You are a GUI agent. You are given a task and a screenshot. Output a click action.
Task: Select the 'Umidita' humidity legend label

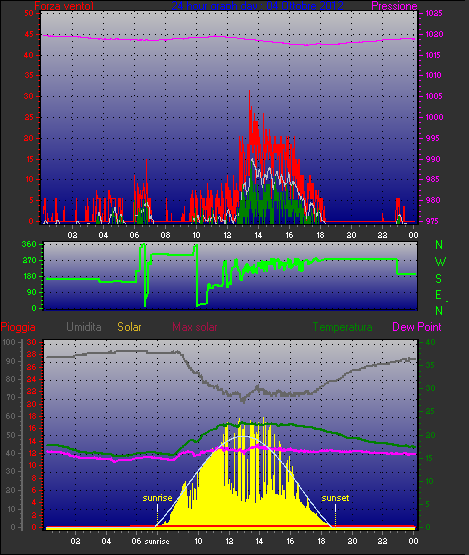(84, 327)
